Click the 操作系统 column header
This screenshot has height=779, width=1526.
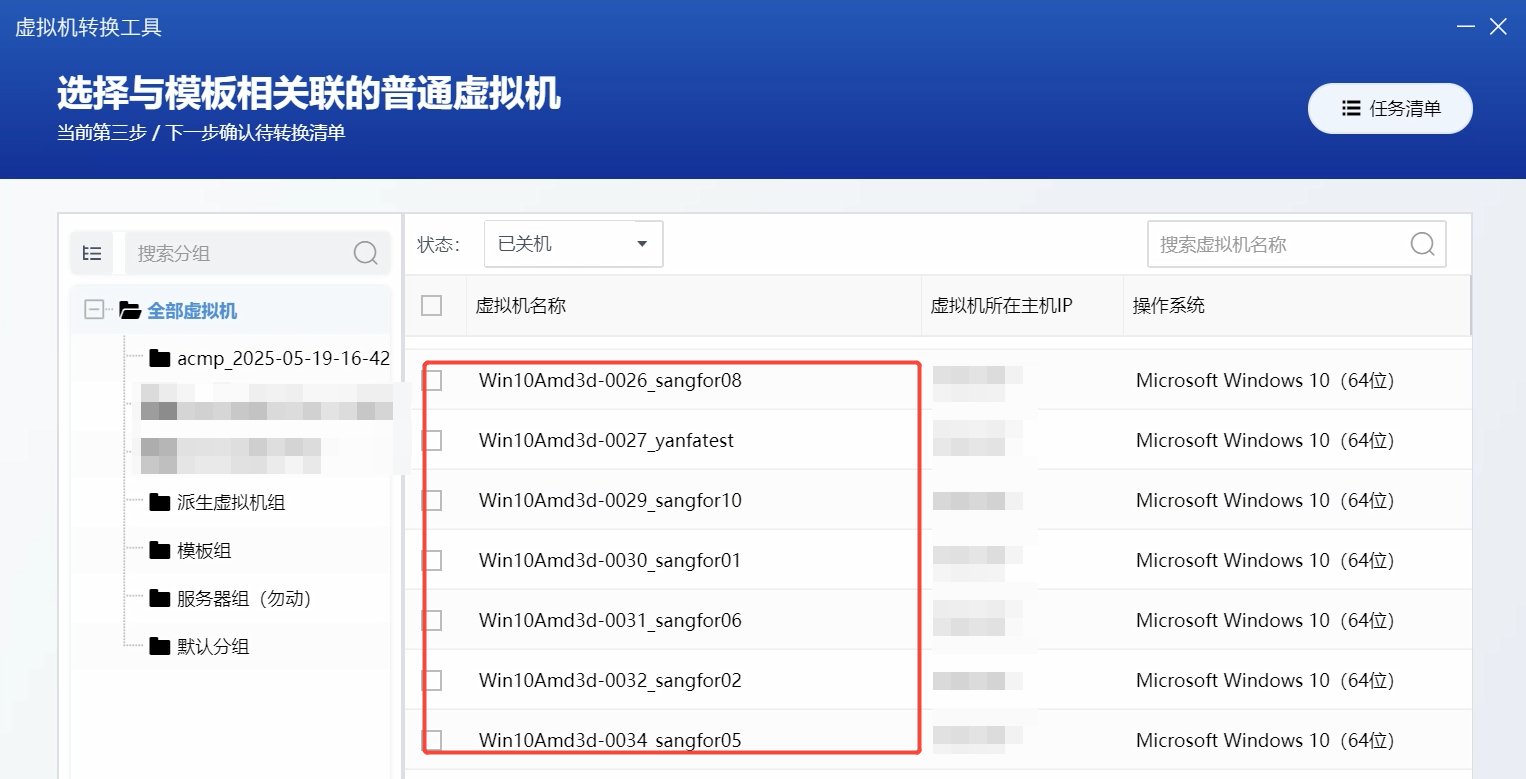point(1168,306)
